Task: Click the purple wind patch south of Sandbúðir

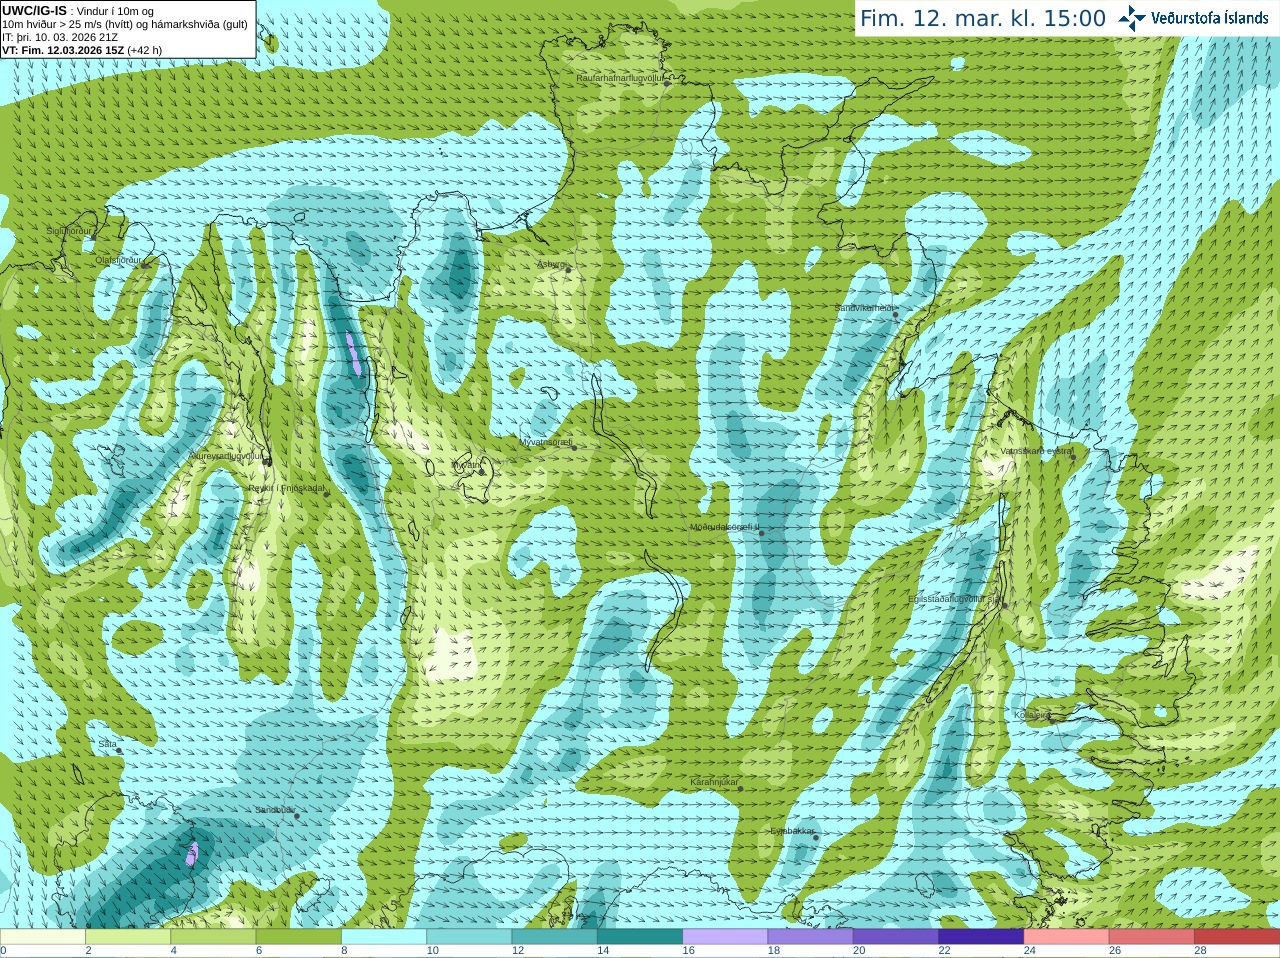Action: pos(192,853)
